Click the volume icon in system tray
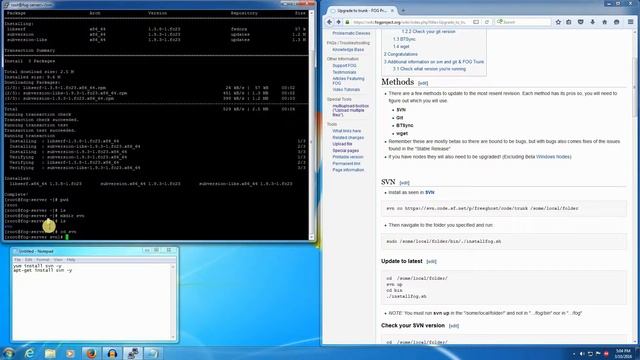Viewport: 640px width, 360px height. coord(582,354)
